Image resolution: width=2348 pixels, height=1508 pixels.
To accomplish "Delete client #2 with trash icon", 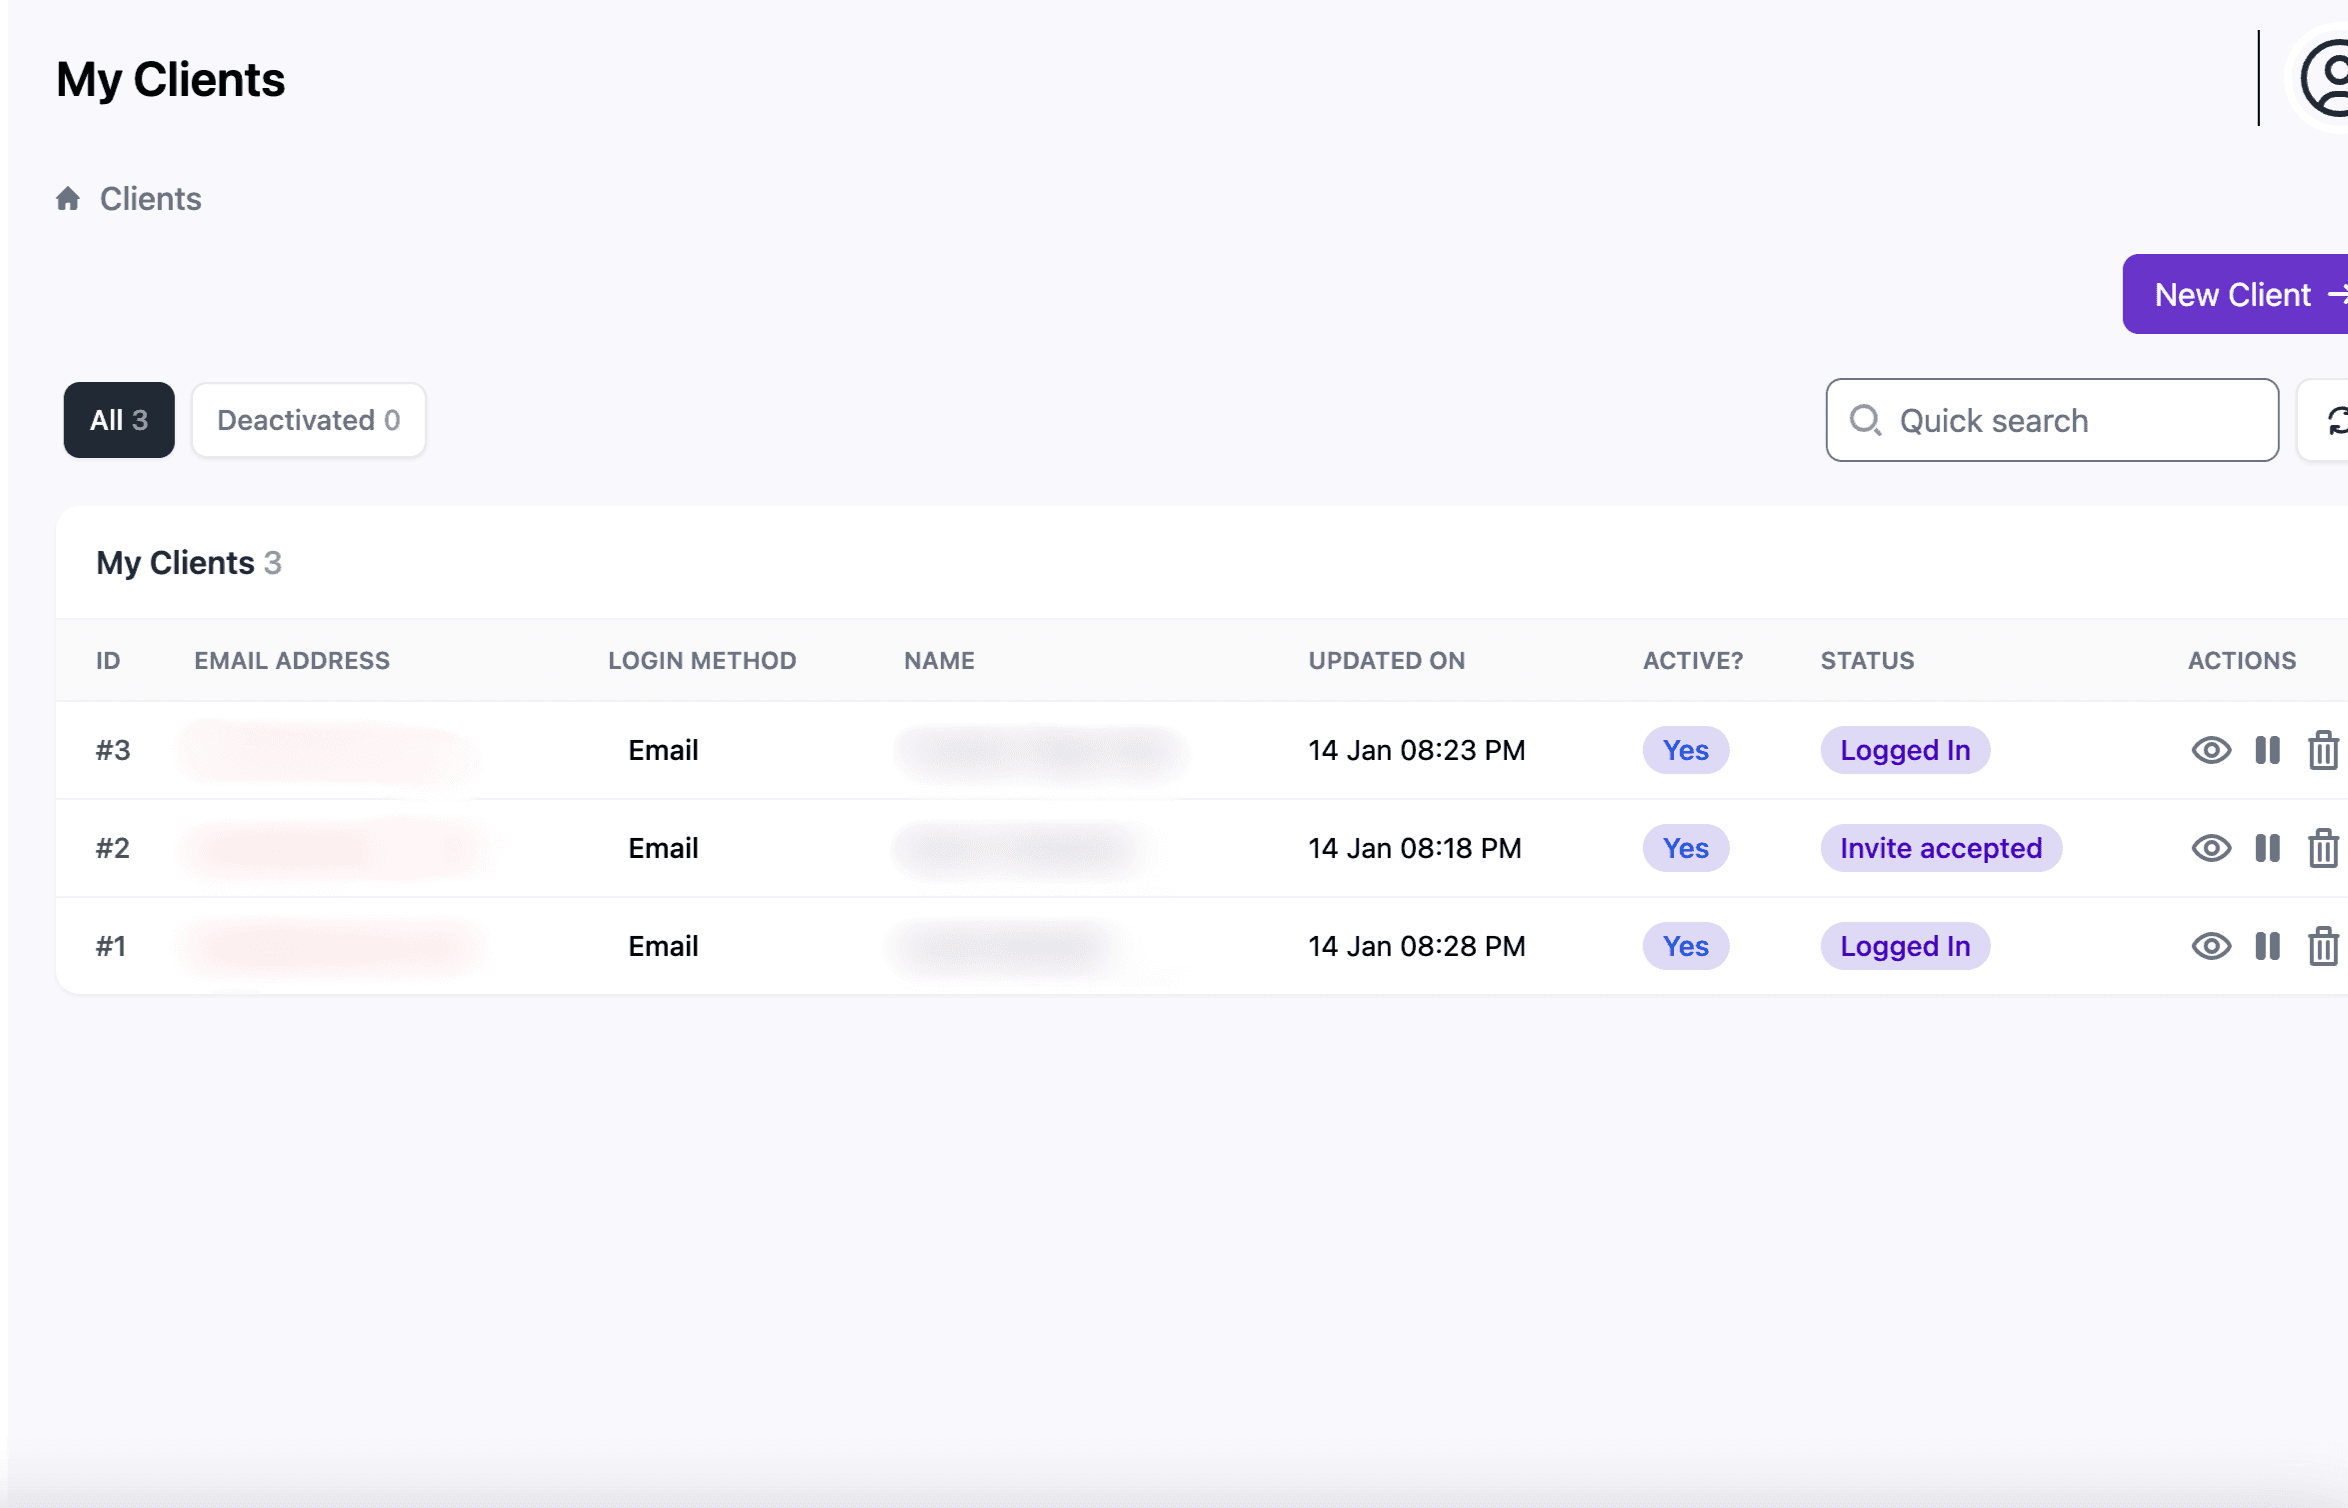I will pyautogui.click(x=2323, y=848).
